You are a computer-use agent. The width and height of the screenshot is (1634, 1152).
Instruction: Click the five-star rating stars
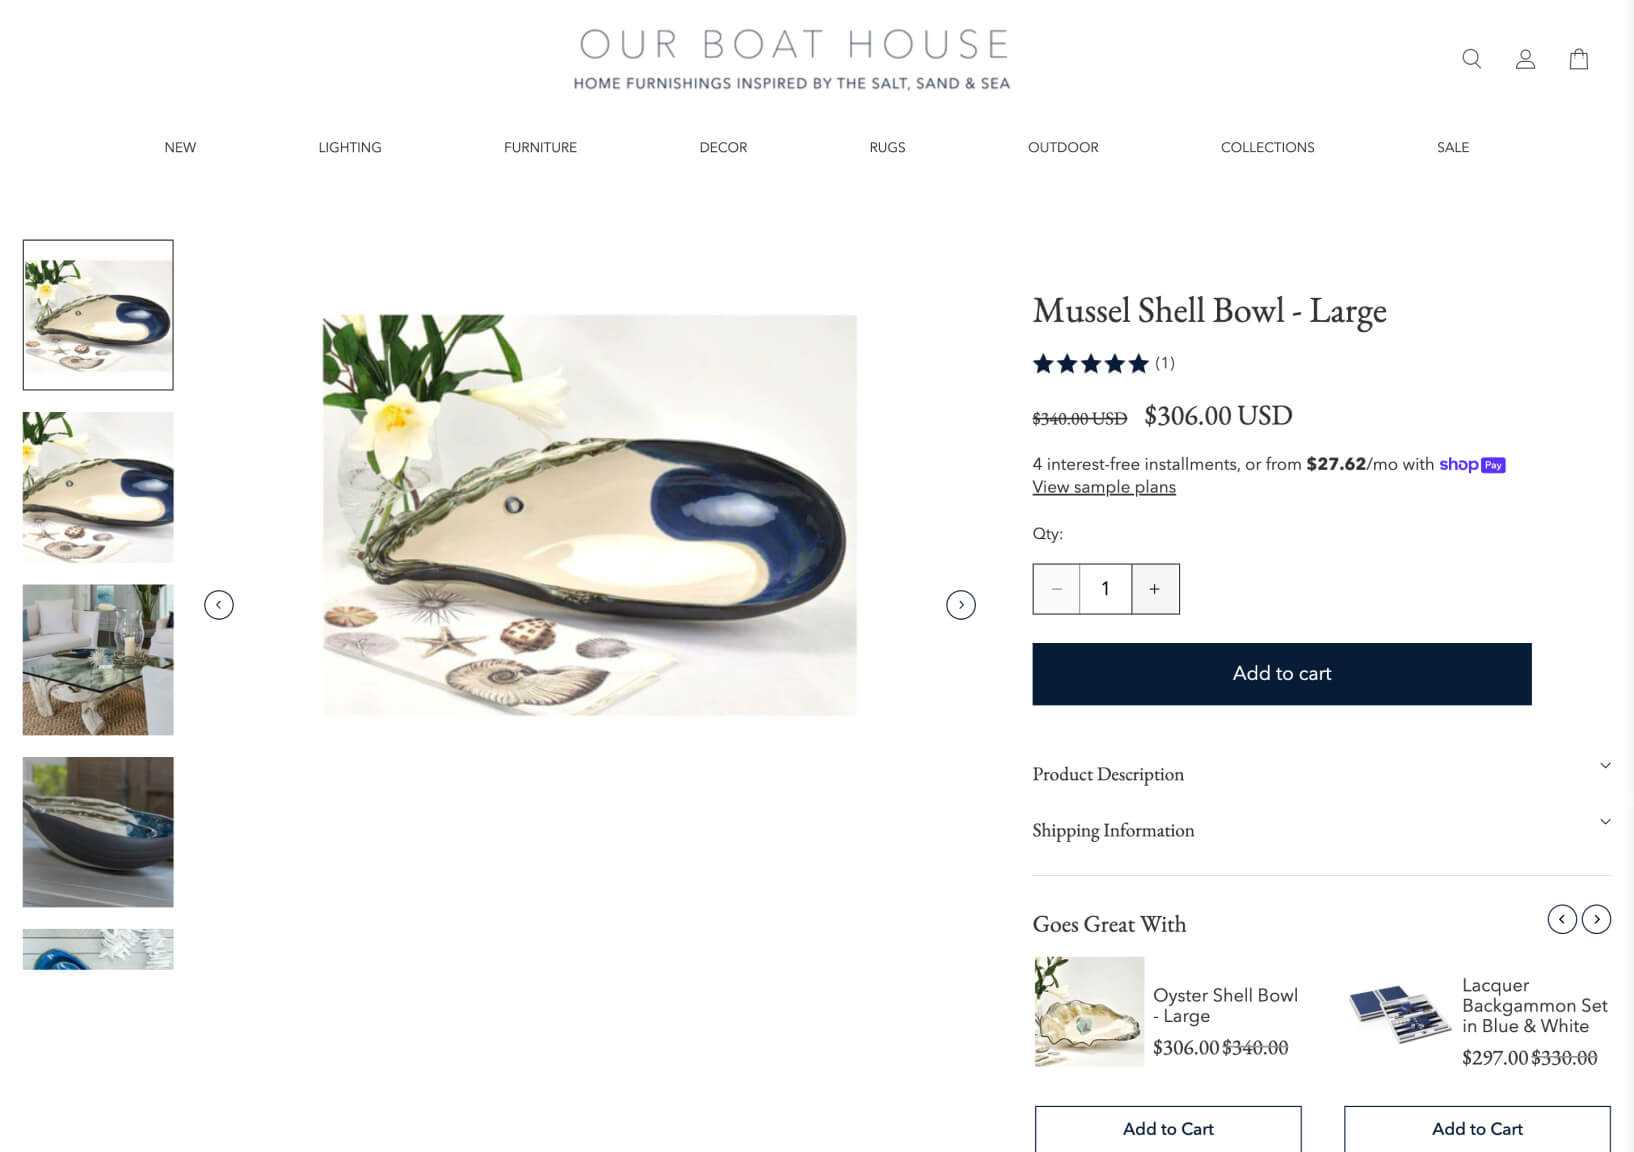(1090, 363)
